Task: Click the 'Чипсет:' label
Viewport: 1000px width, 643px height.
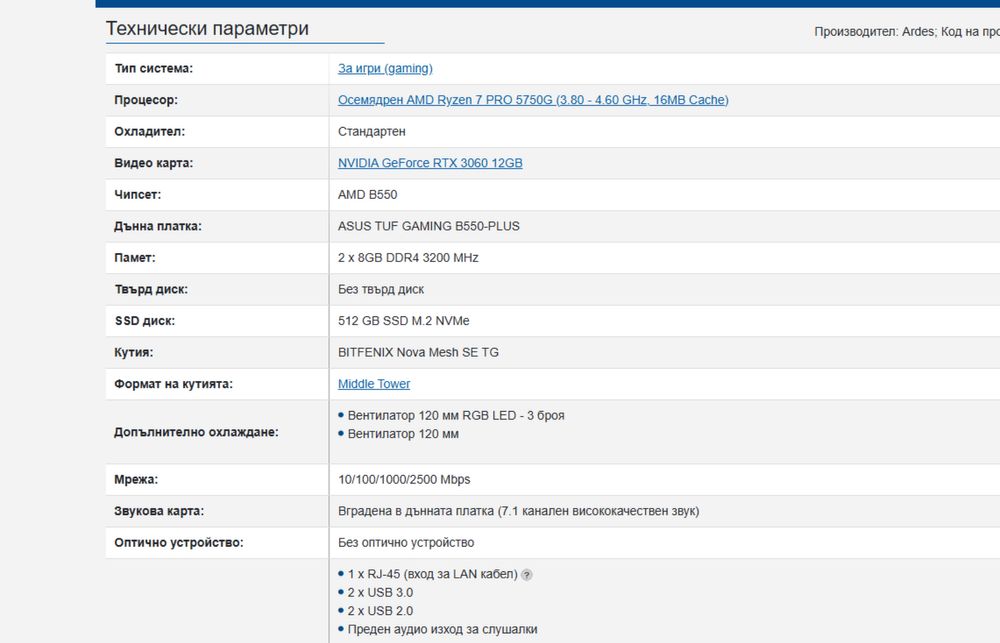Action: [138, 195]
